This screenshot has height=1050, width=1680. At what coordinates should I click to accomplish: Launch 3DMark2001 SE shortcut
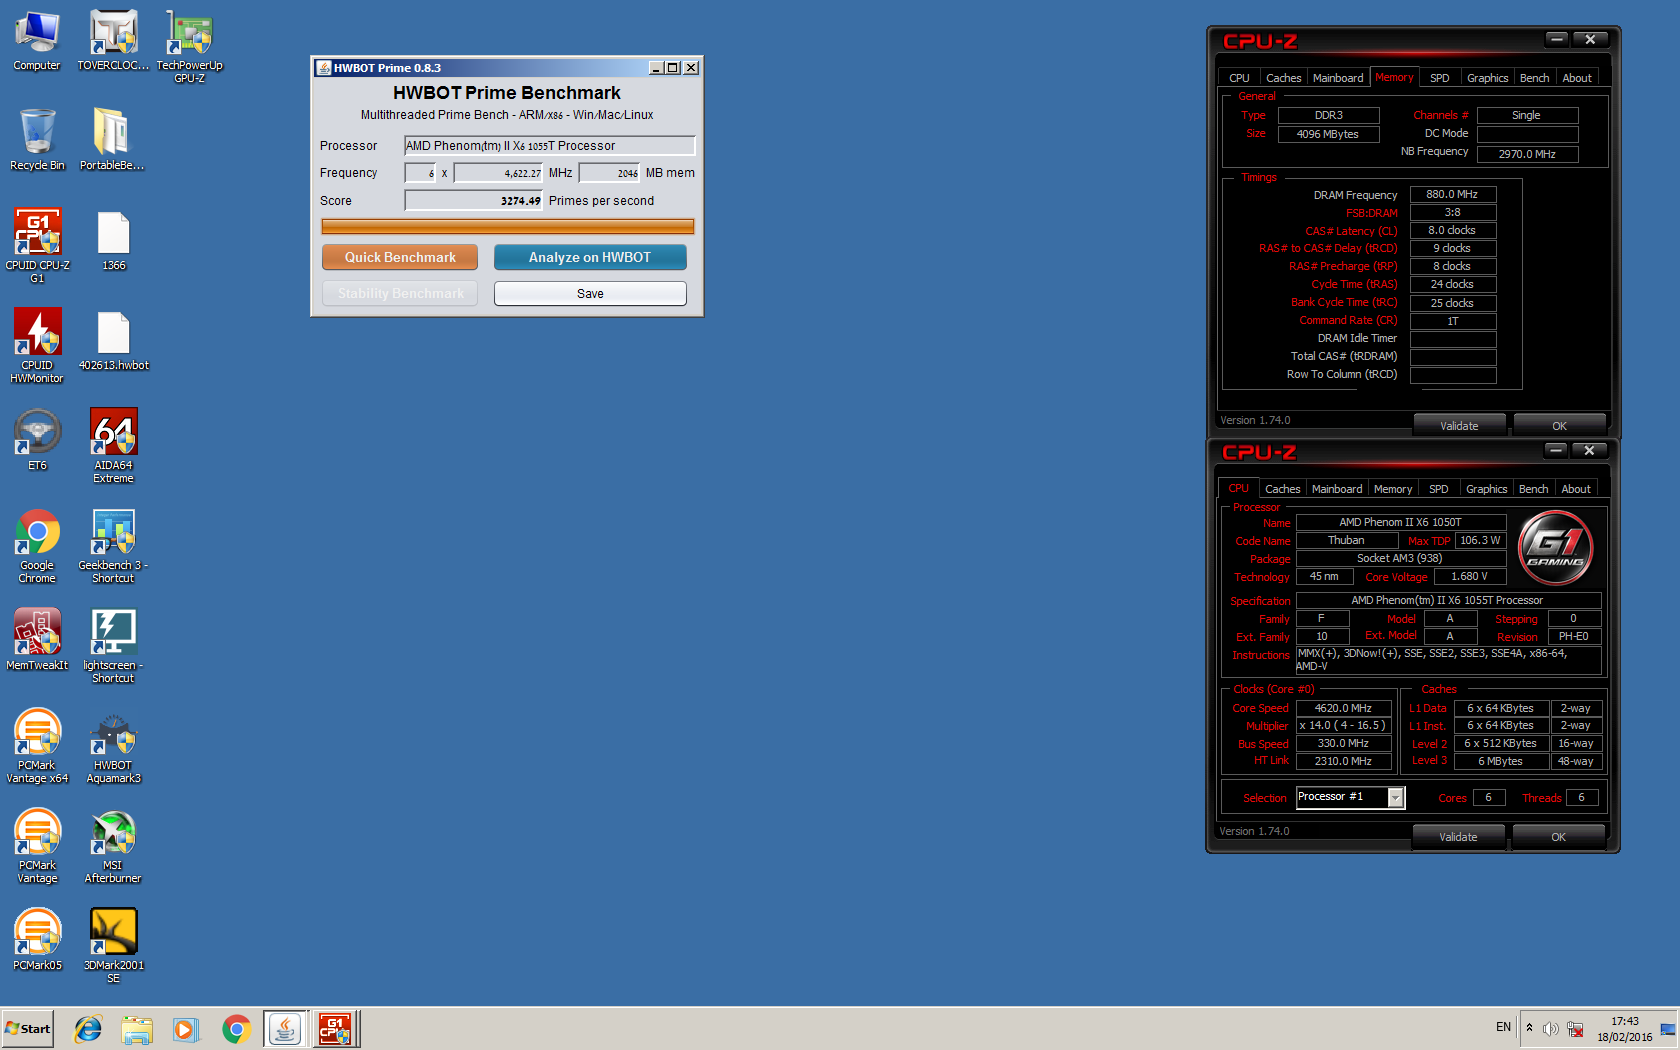113,946
